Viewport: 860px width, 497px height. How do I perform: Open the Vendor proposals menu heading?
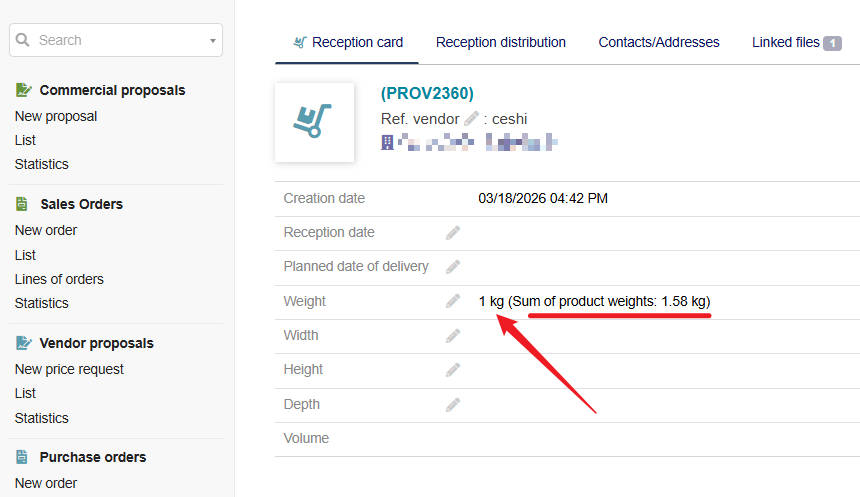coord(96,343)
